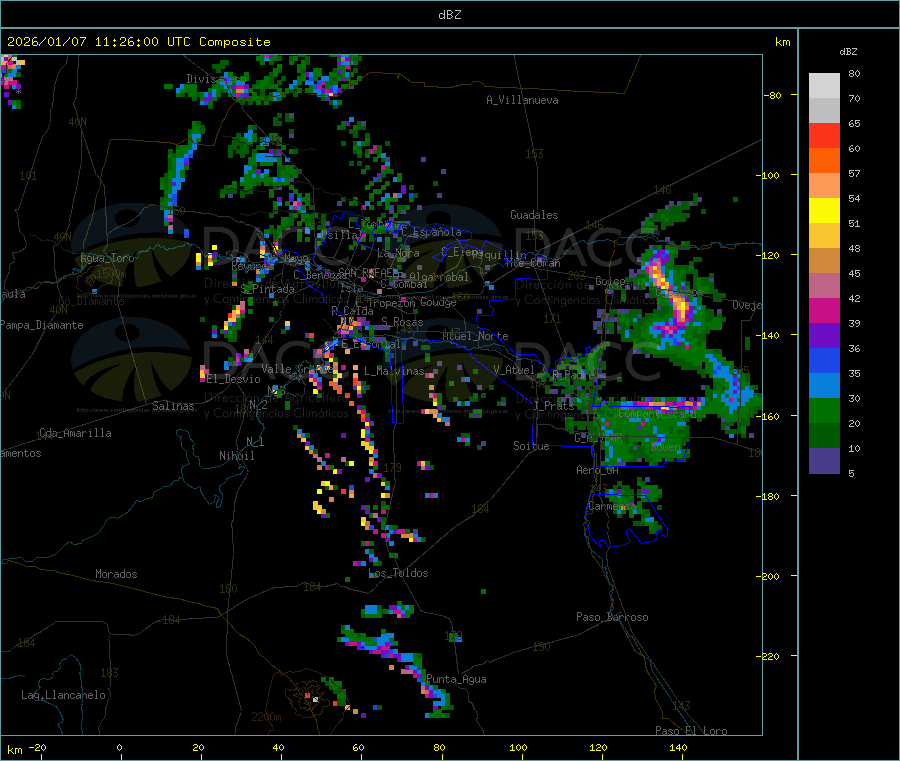Image resolution: width=900 pixels, height=761 pixels.
Task: Click the Carmensa map label
Action: tap(612, 506)
